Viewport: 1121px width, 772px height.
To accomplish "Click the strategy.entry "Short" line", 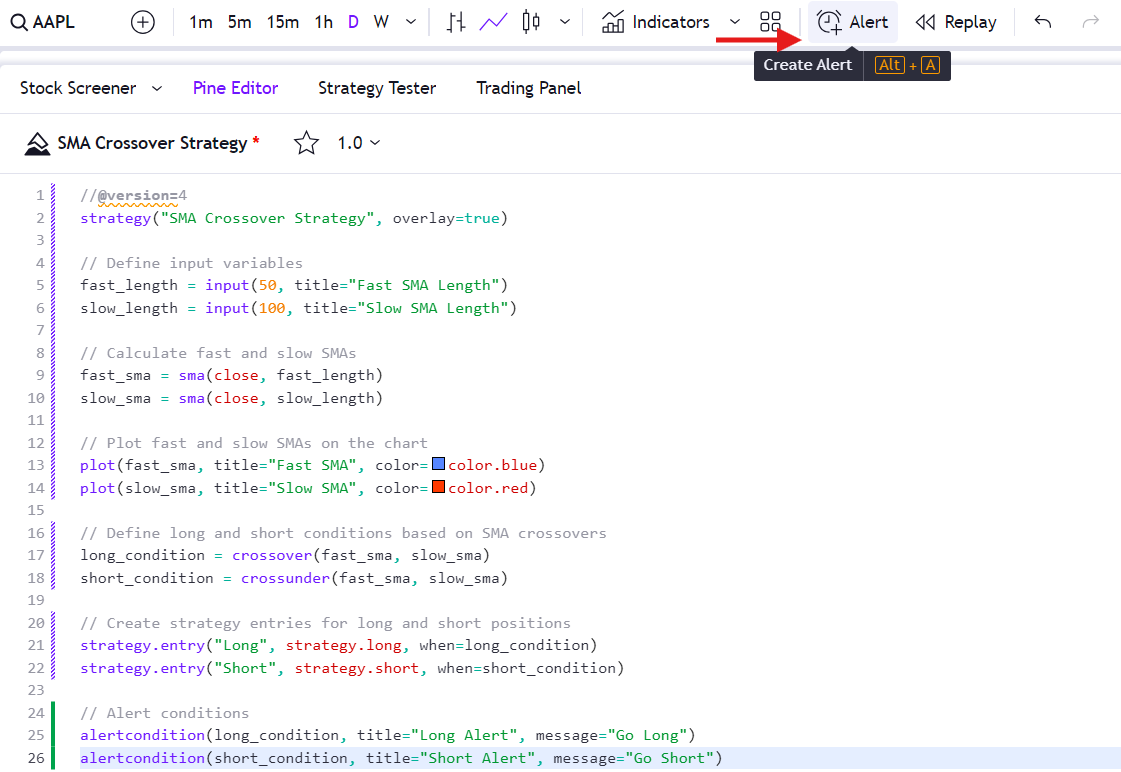I will [x=352, y=668].
